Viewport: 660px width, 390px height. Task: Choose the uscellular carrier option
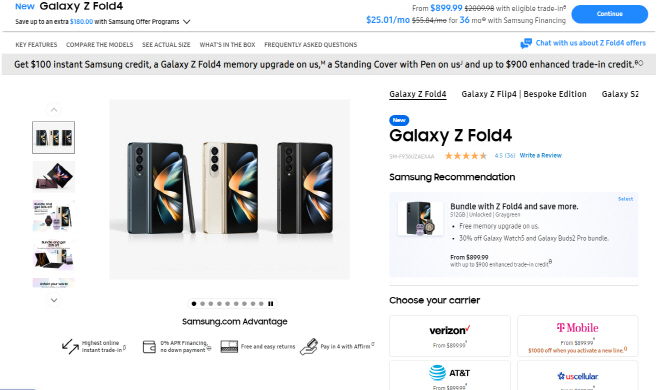click(x=578, y=376)
